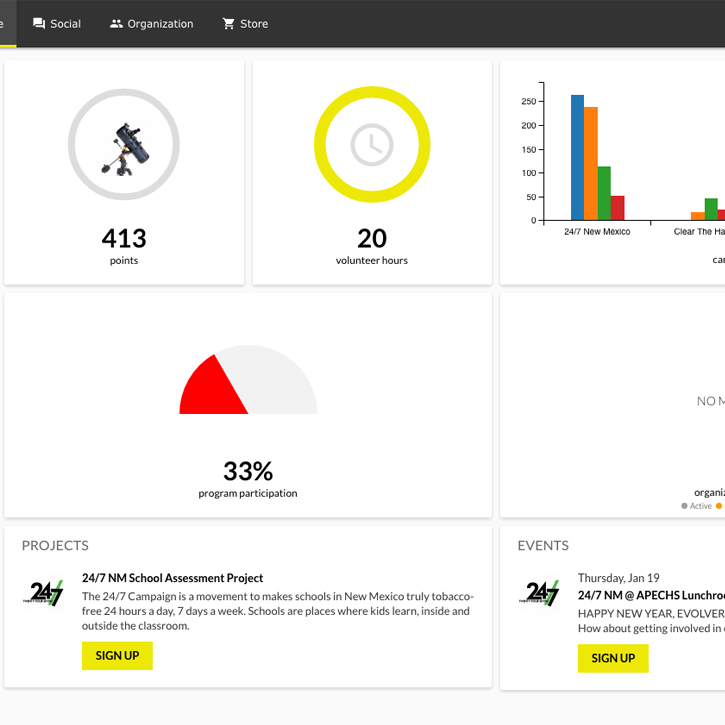Click the Social chat bubble icon
The height and width of the screenshot is (725, 725).
pos(39,24)
